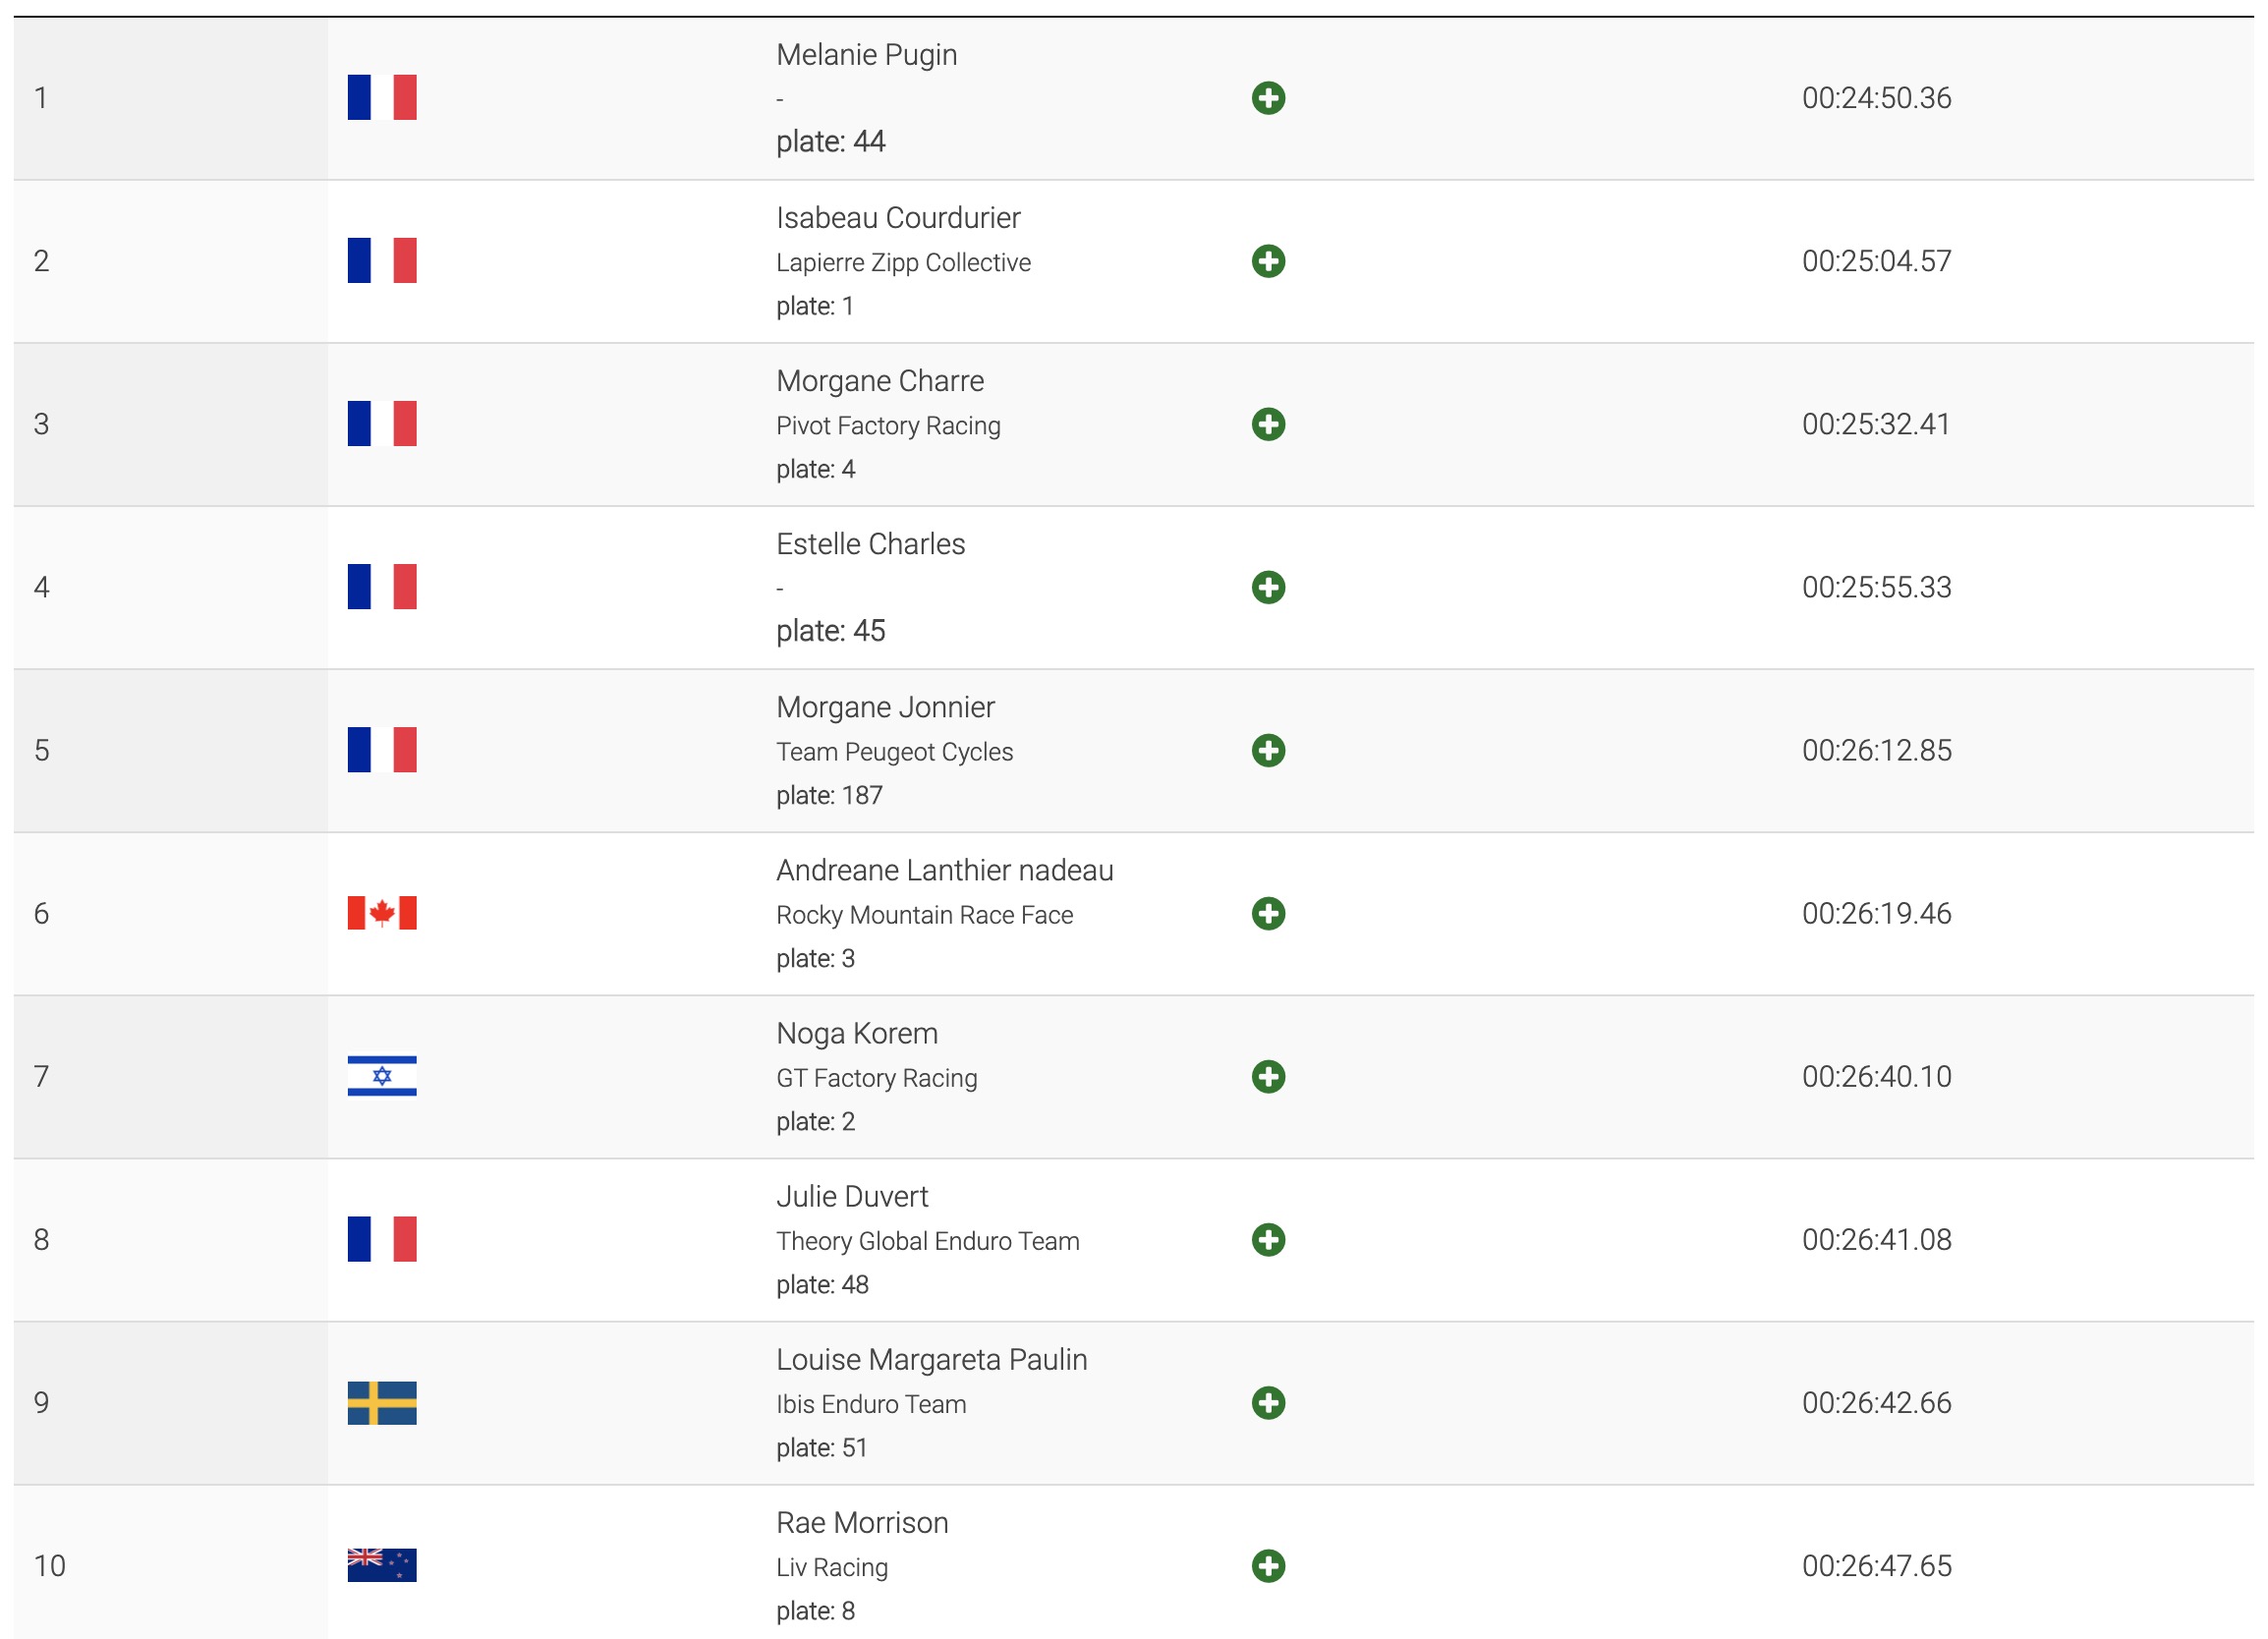Select the Pivot Factory Racing team text
The image size is (2268, 1639).
point(888,425)
